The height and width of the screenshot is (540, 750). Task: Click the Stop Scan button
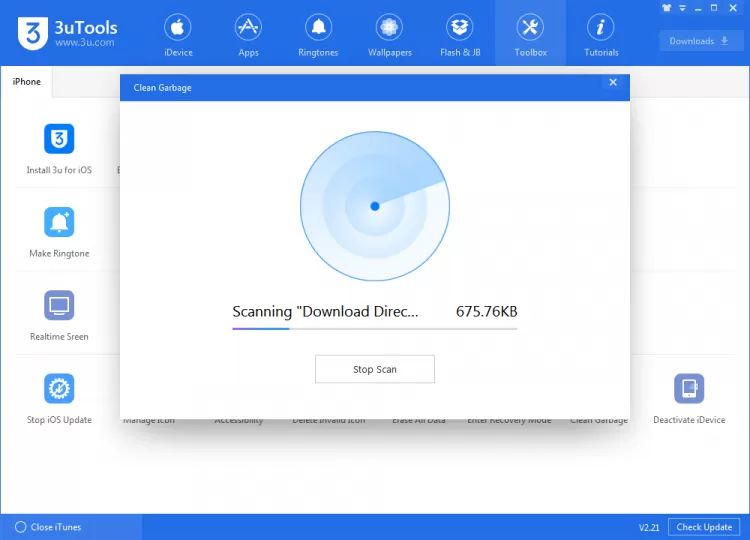tap(375, 369)
